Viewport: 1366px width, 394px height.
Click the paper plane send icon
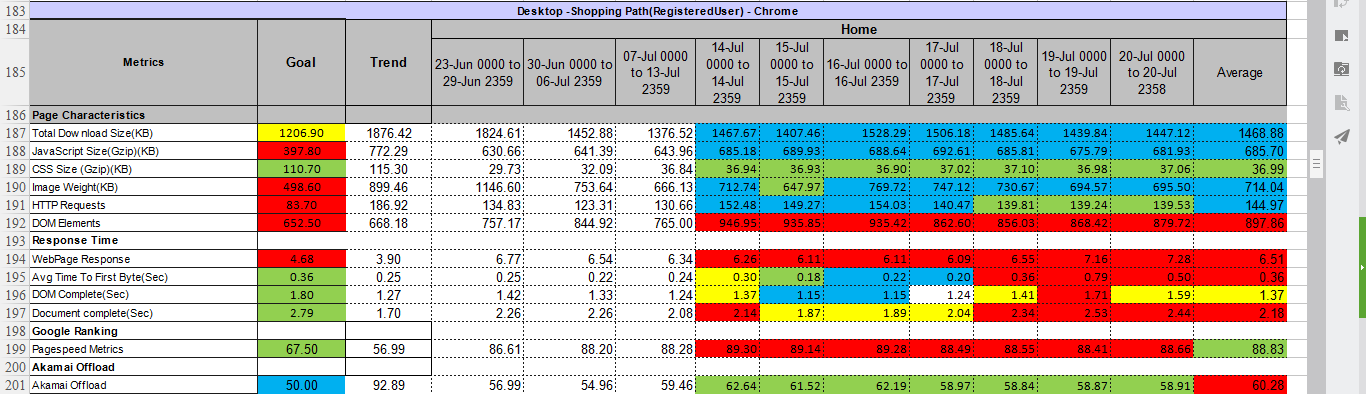pyautogui.click(x=1342, y=136)
